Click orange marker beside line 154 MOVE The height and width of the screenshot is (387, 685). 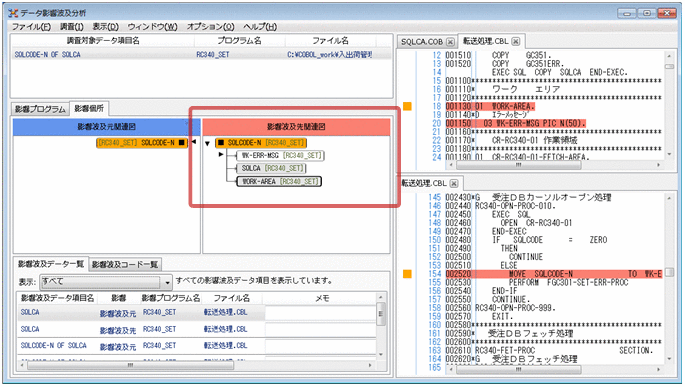[407, 274]
